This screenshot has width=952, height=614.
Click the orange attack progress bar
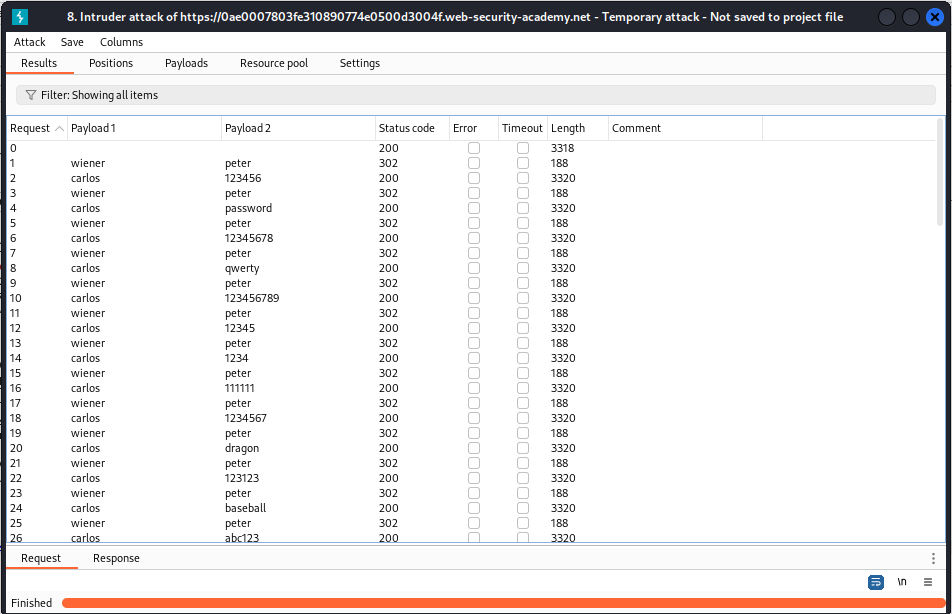pos(503,603)
